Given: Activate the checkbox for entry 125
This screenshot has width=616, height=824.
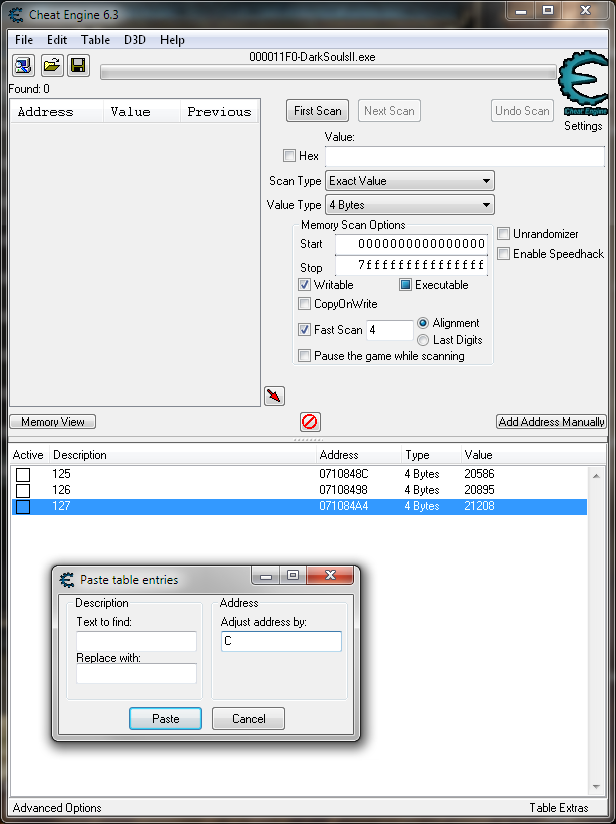Looking at the screenshot, I should [23, 475].
